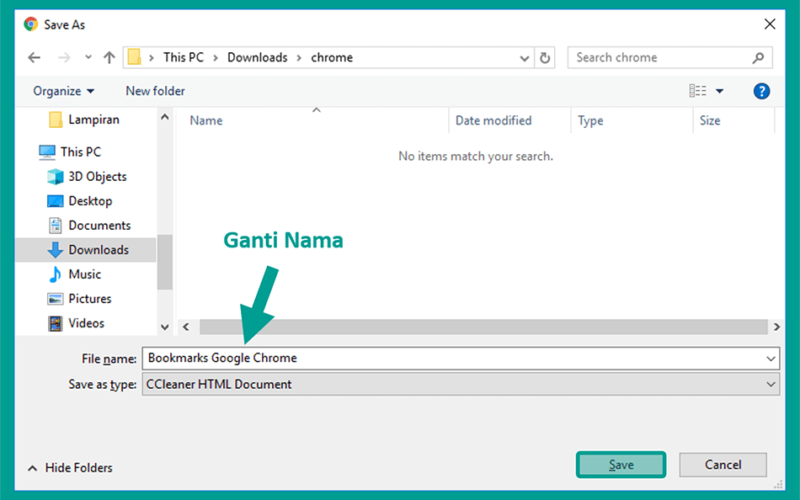
Task: Open Pictures in the sidebar
Action: click(x=79, y=299)
